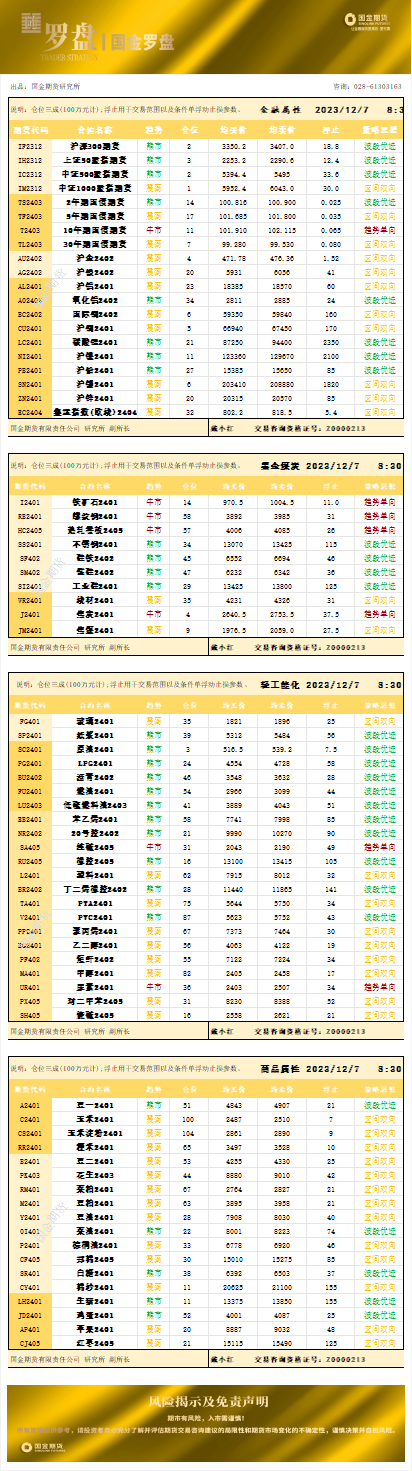Select contract code PX405

[x=30, y=1001]
